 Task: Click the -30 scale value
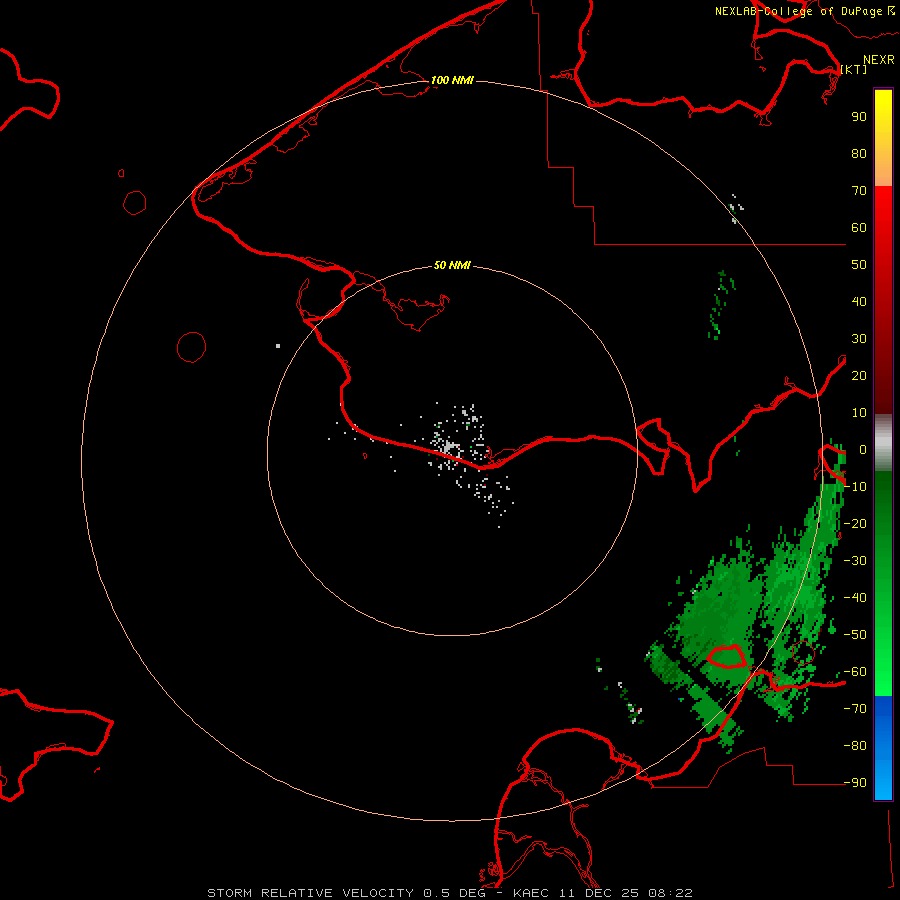[x=855, y=561]
